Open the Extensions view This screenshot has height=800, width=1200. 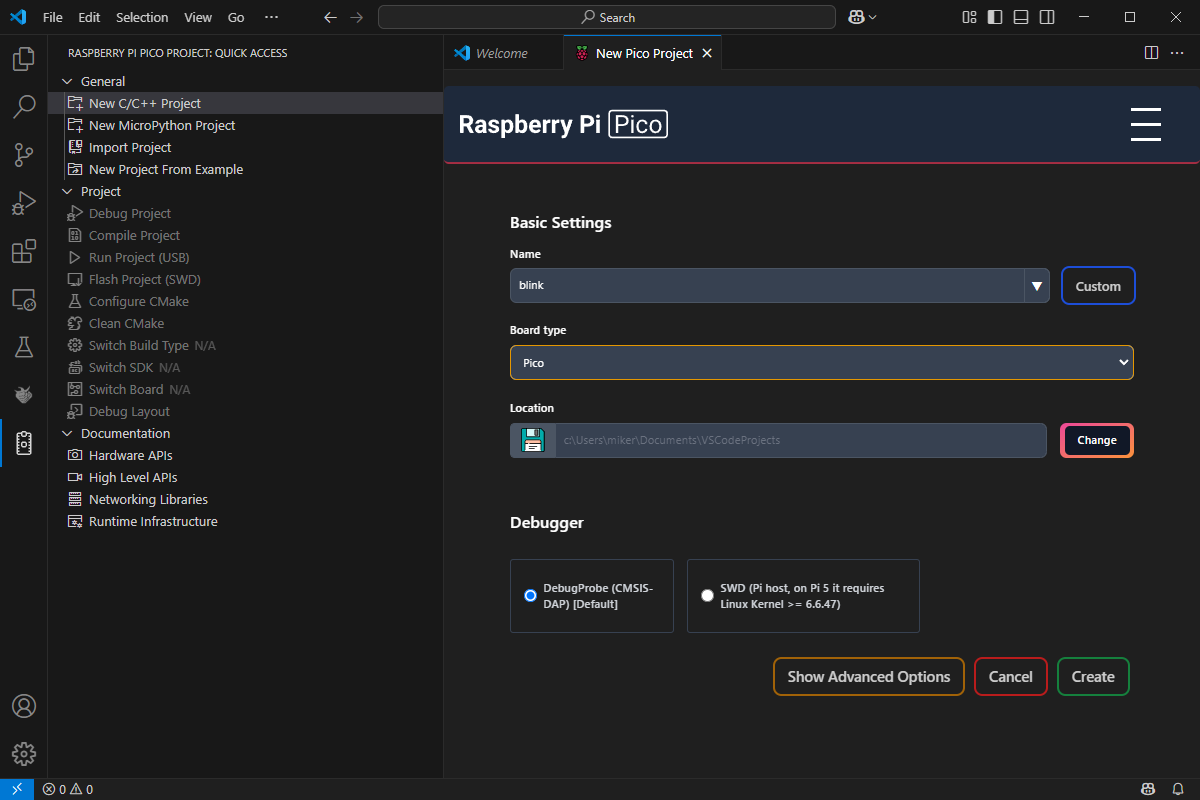click(x=23, y=251)
